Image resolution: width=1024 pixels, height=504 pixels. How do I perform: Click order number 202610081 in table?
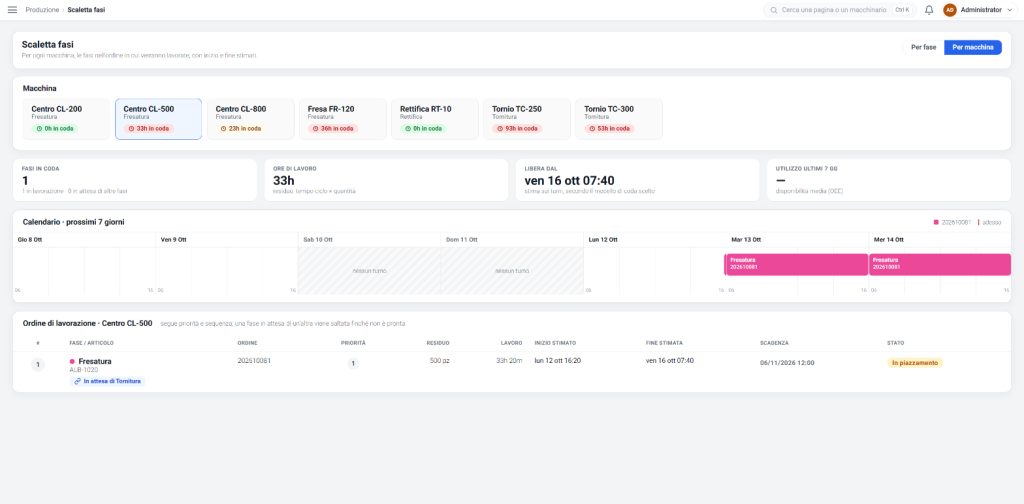click(x=254, y=360)
